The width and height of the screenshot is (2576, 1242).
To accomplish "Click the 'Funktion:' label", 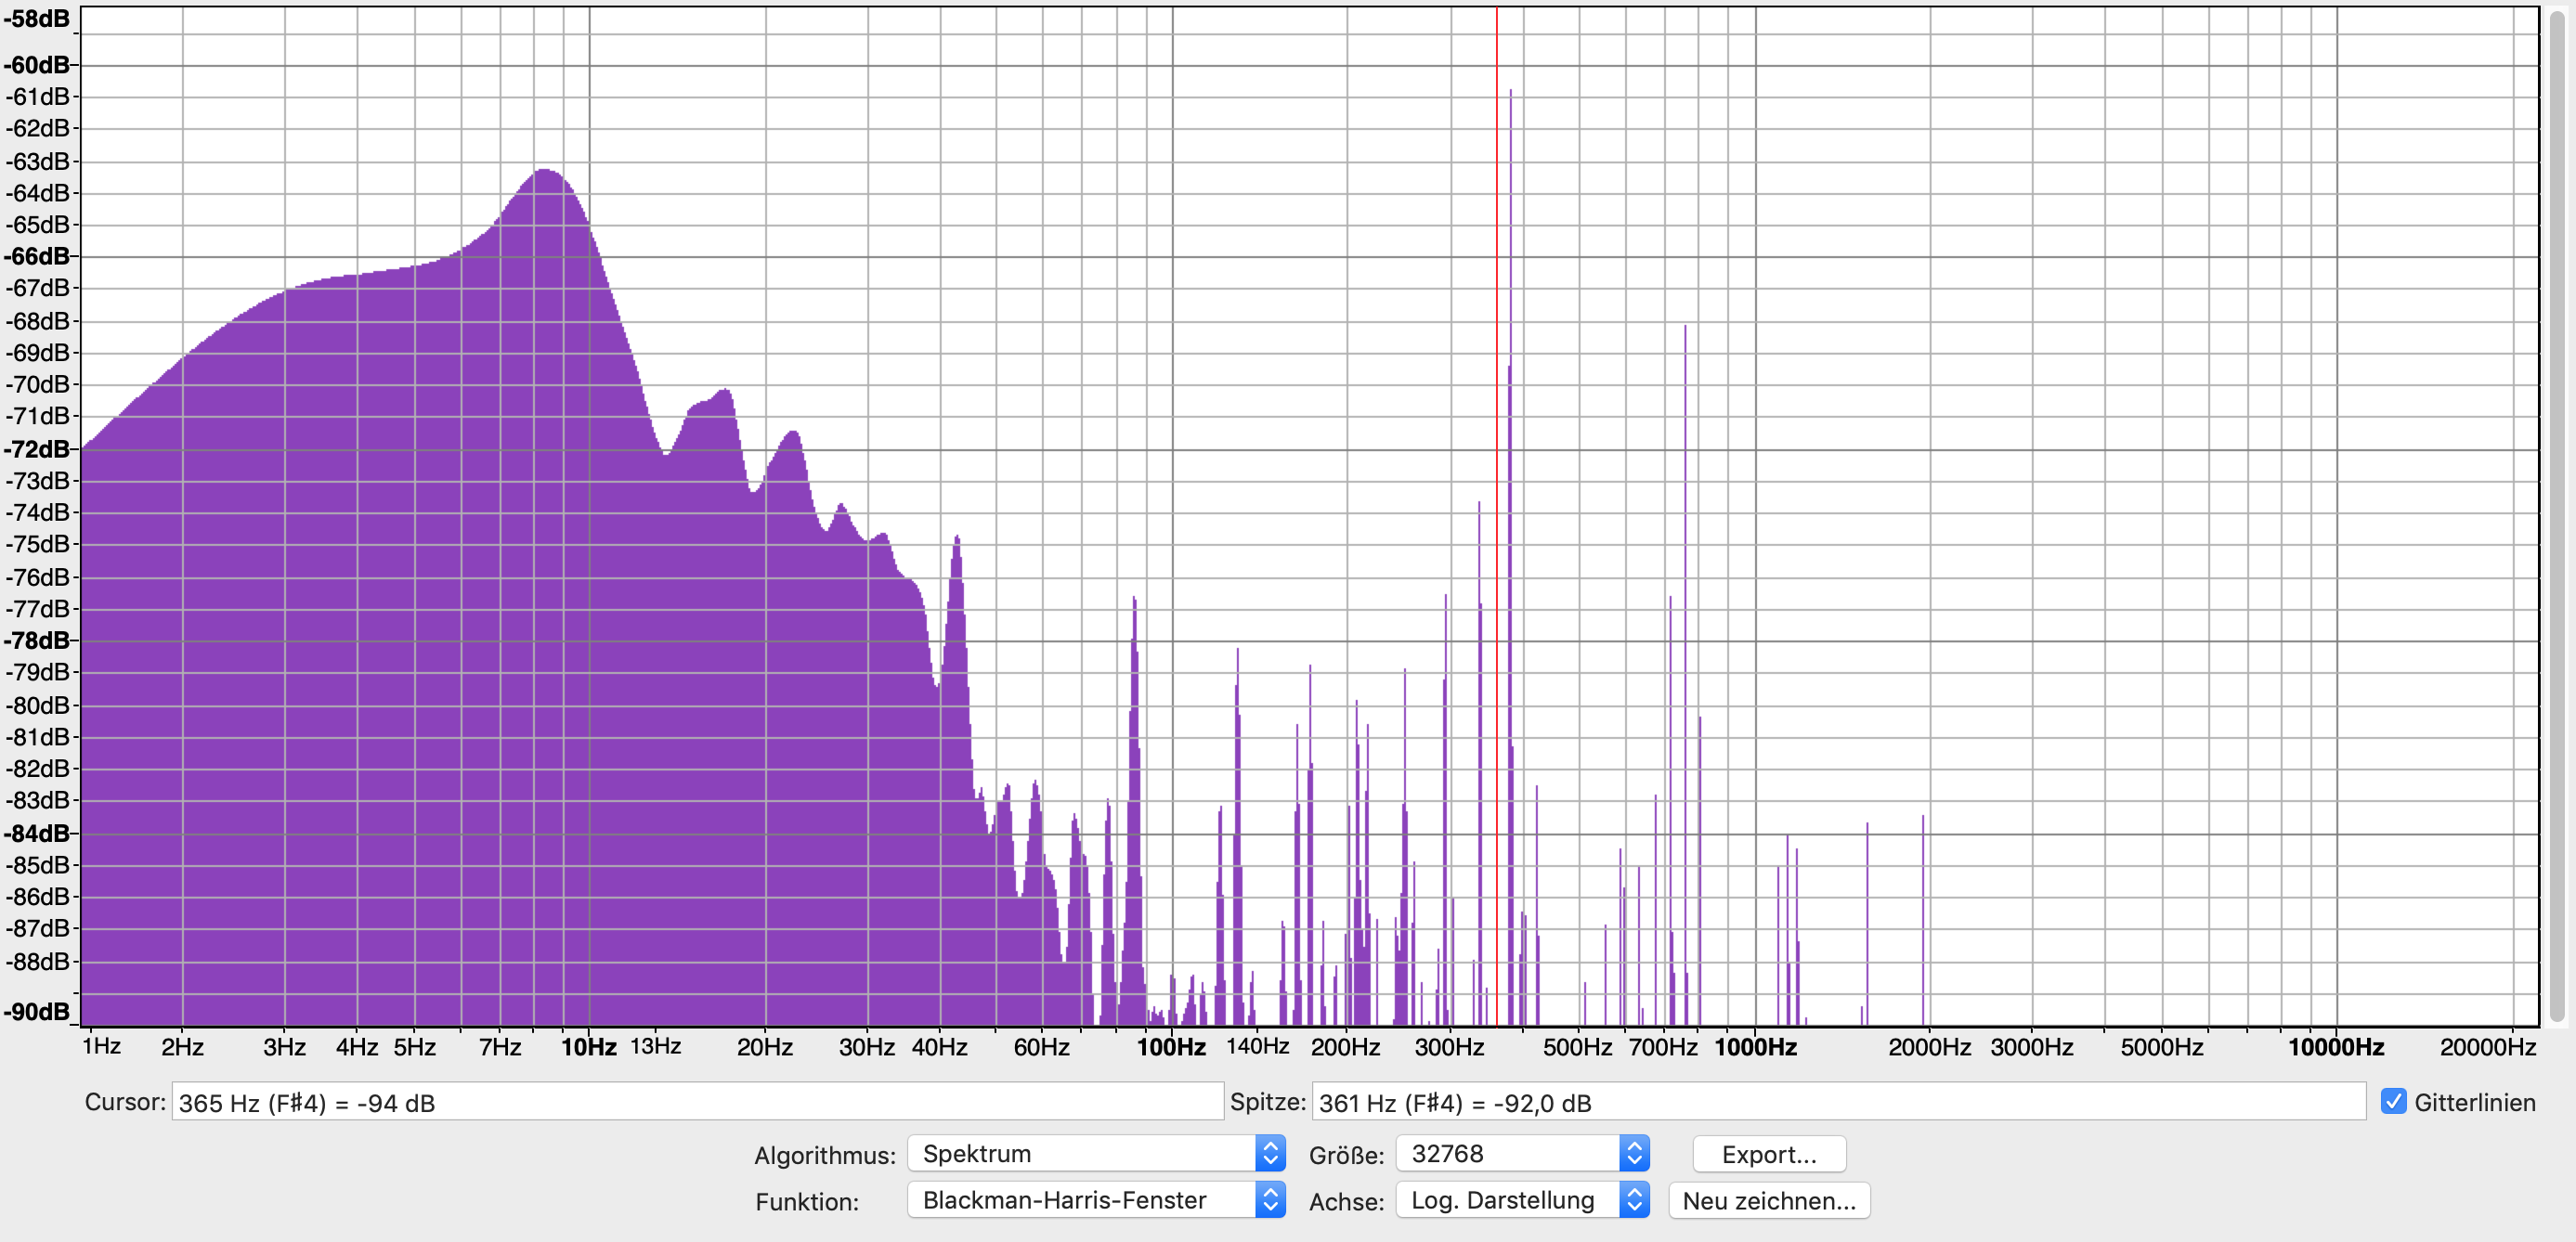I will click(x=807, y=1201).
